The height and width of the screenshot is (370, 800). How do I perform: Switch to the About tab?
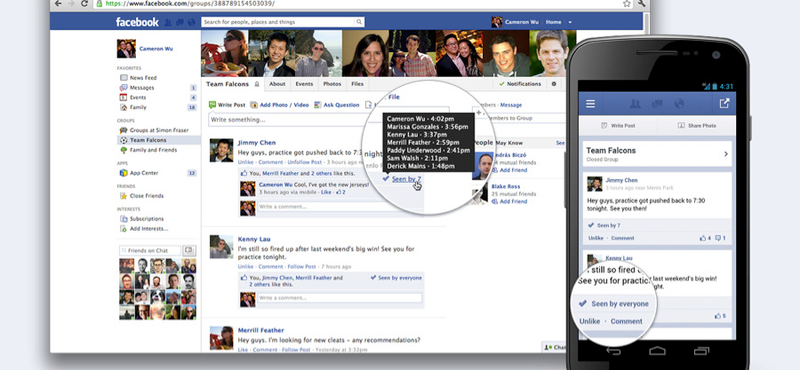pos(278,84)
